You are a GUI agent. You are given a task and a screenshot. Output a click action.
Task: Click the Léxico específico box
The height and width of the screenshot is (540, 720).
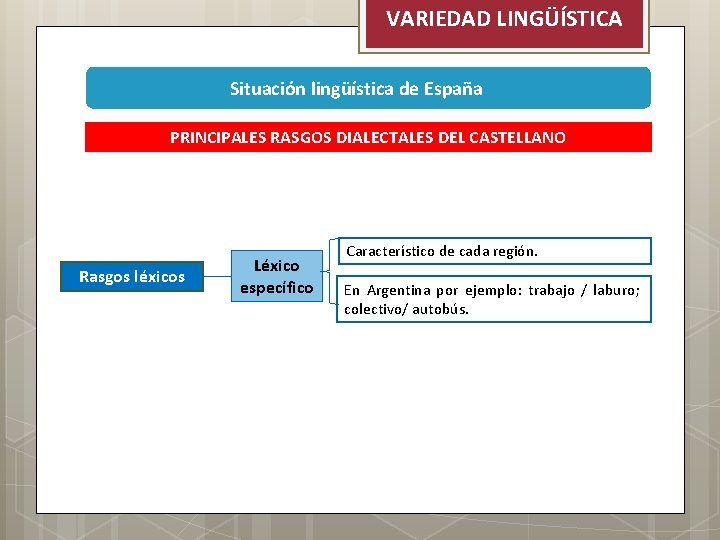[277, 276]
